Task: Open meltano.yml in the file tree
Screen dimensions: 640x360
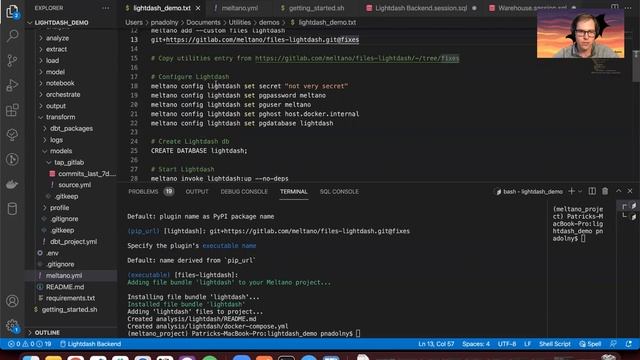Action: (x=64, y=276)
